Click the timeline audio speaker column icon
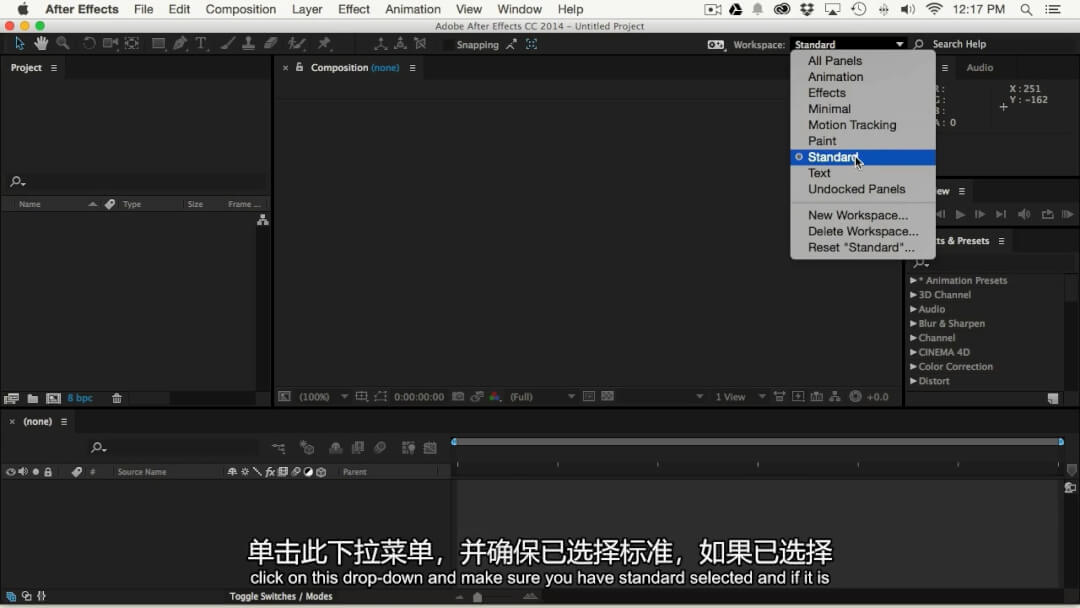The height and width of the screenshot is (608, 1080). point(23,472)
